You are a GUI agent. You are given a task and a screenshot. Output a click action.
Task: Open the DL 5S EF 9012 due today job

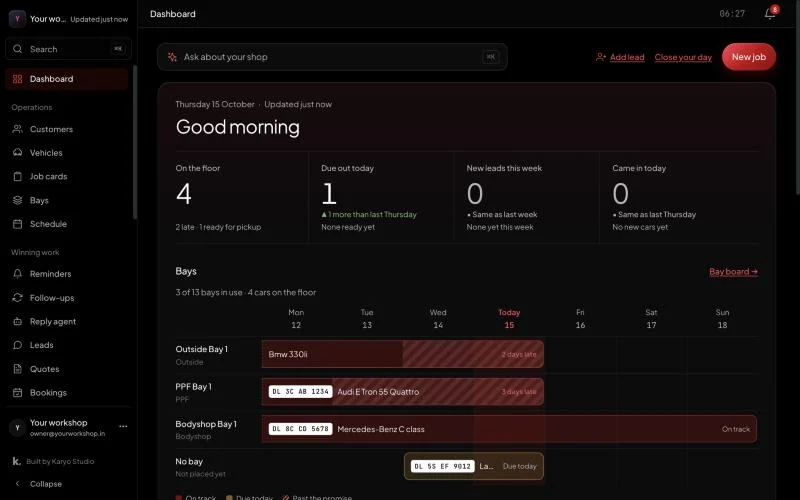point(474,466)
